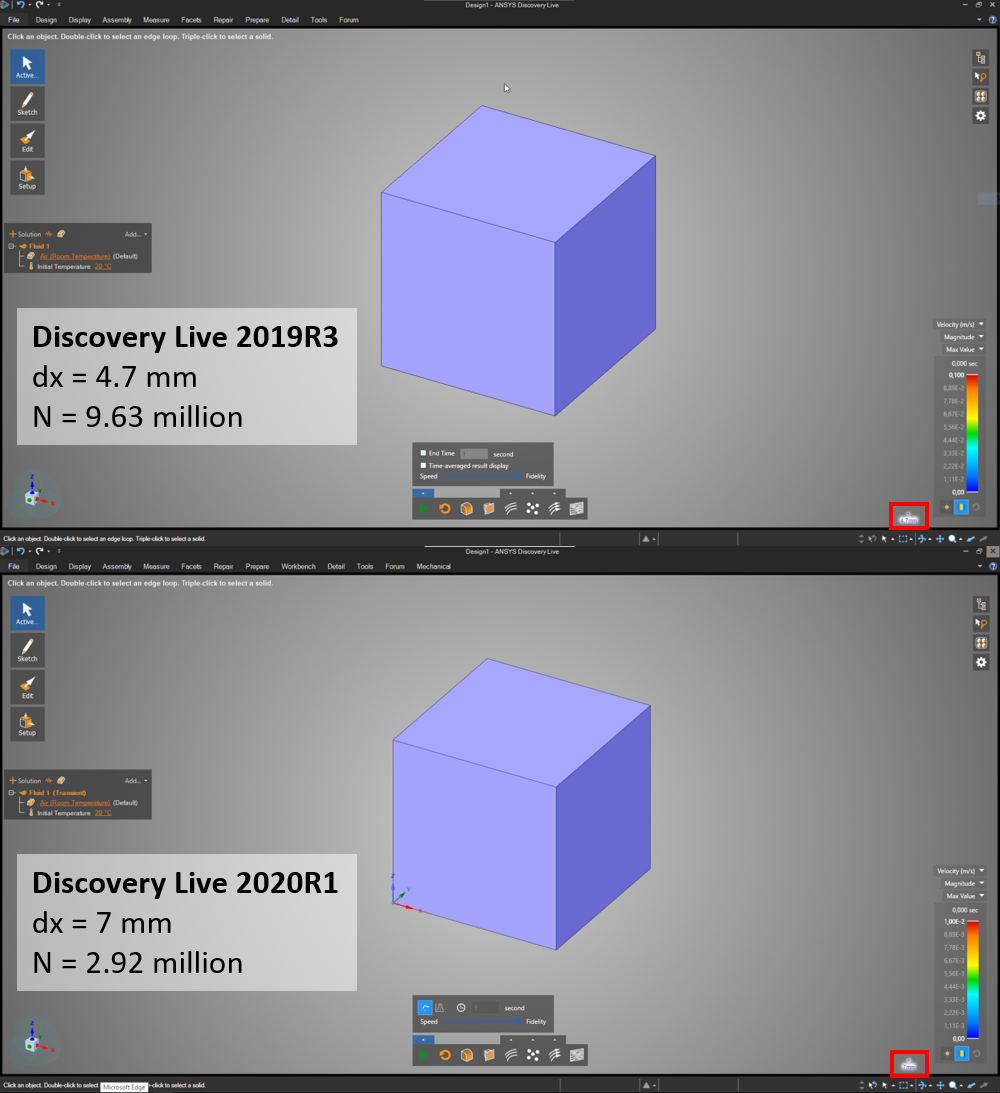Toggle the orange dot probe button, top legend
Viewport: 1000px width, 1093px height.
[x=946, y=507]
